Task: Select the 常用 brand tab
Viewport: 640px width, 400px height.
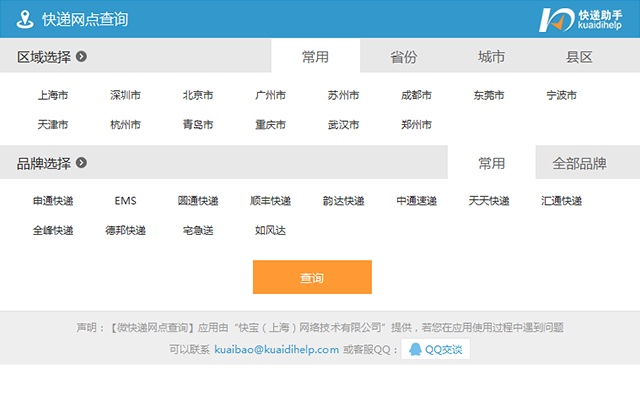Action: click(x=491, y=163)
